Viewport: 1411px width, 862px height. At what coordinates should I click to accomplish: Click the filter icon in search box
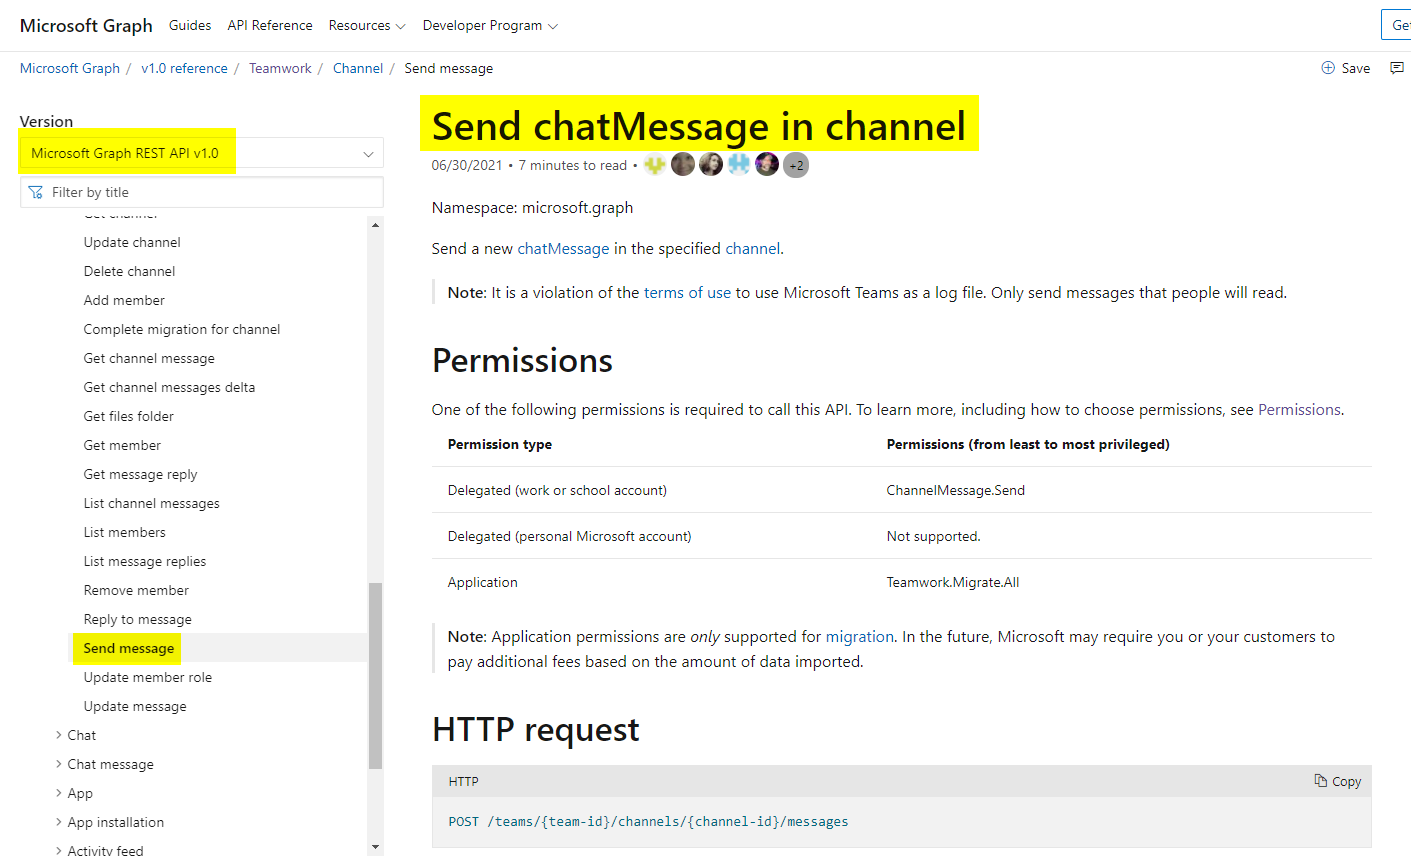coord(36,192)
